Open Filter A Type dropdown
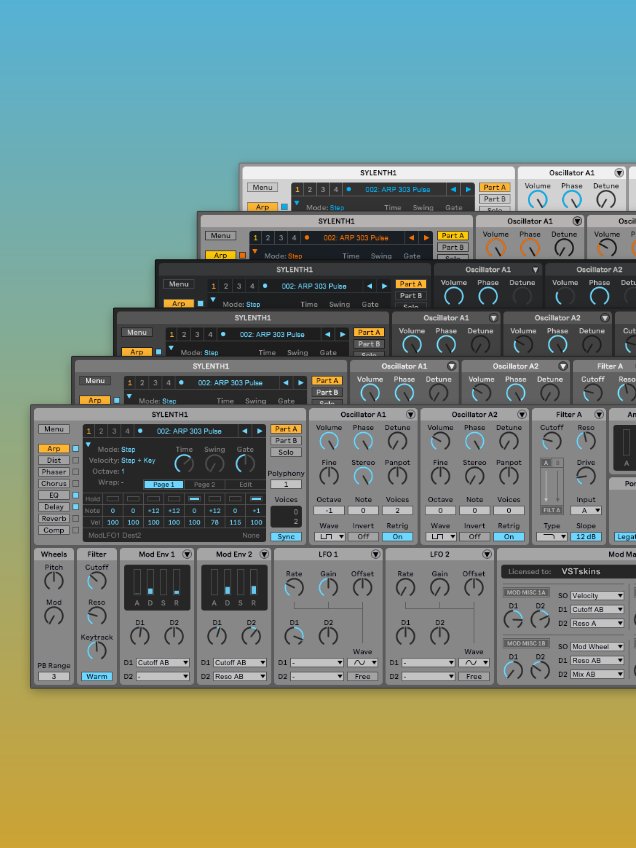This screenshot has width=636, height=848. tap(552, 536)
